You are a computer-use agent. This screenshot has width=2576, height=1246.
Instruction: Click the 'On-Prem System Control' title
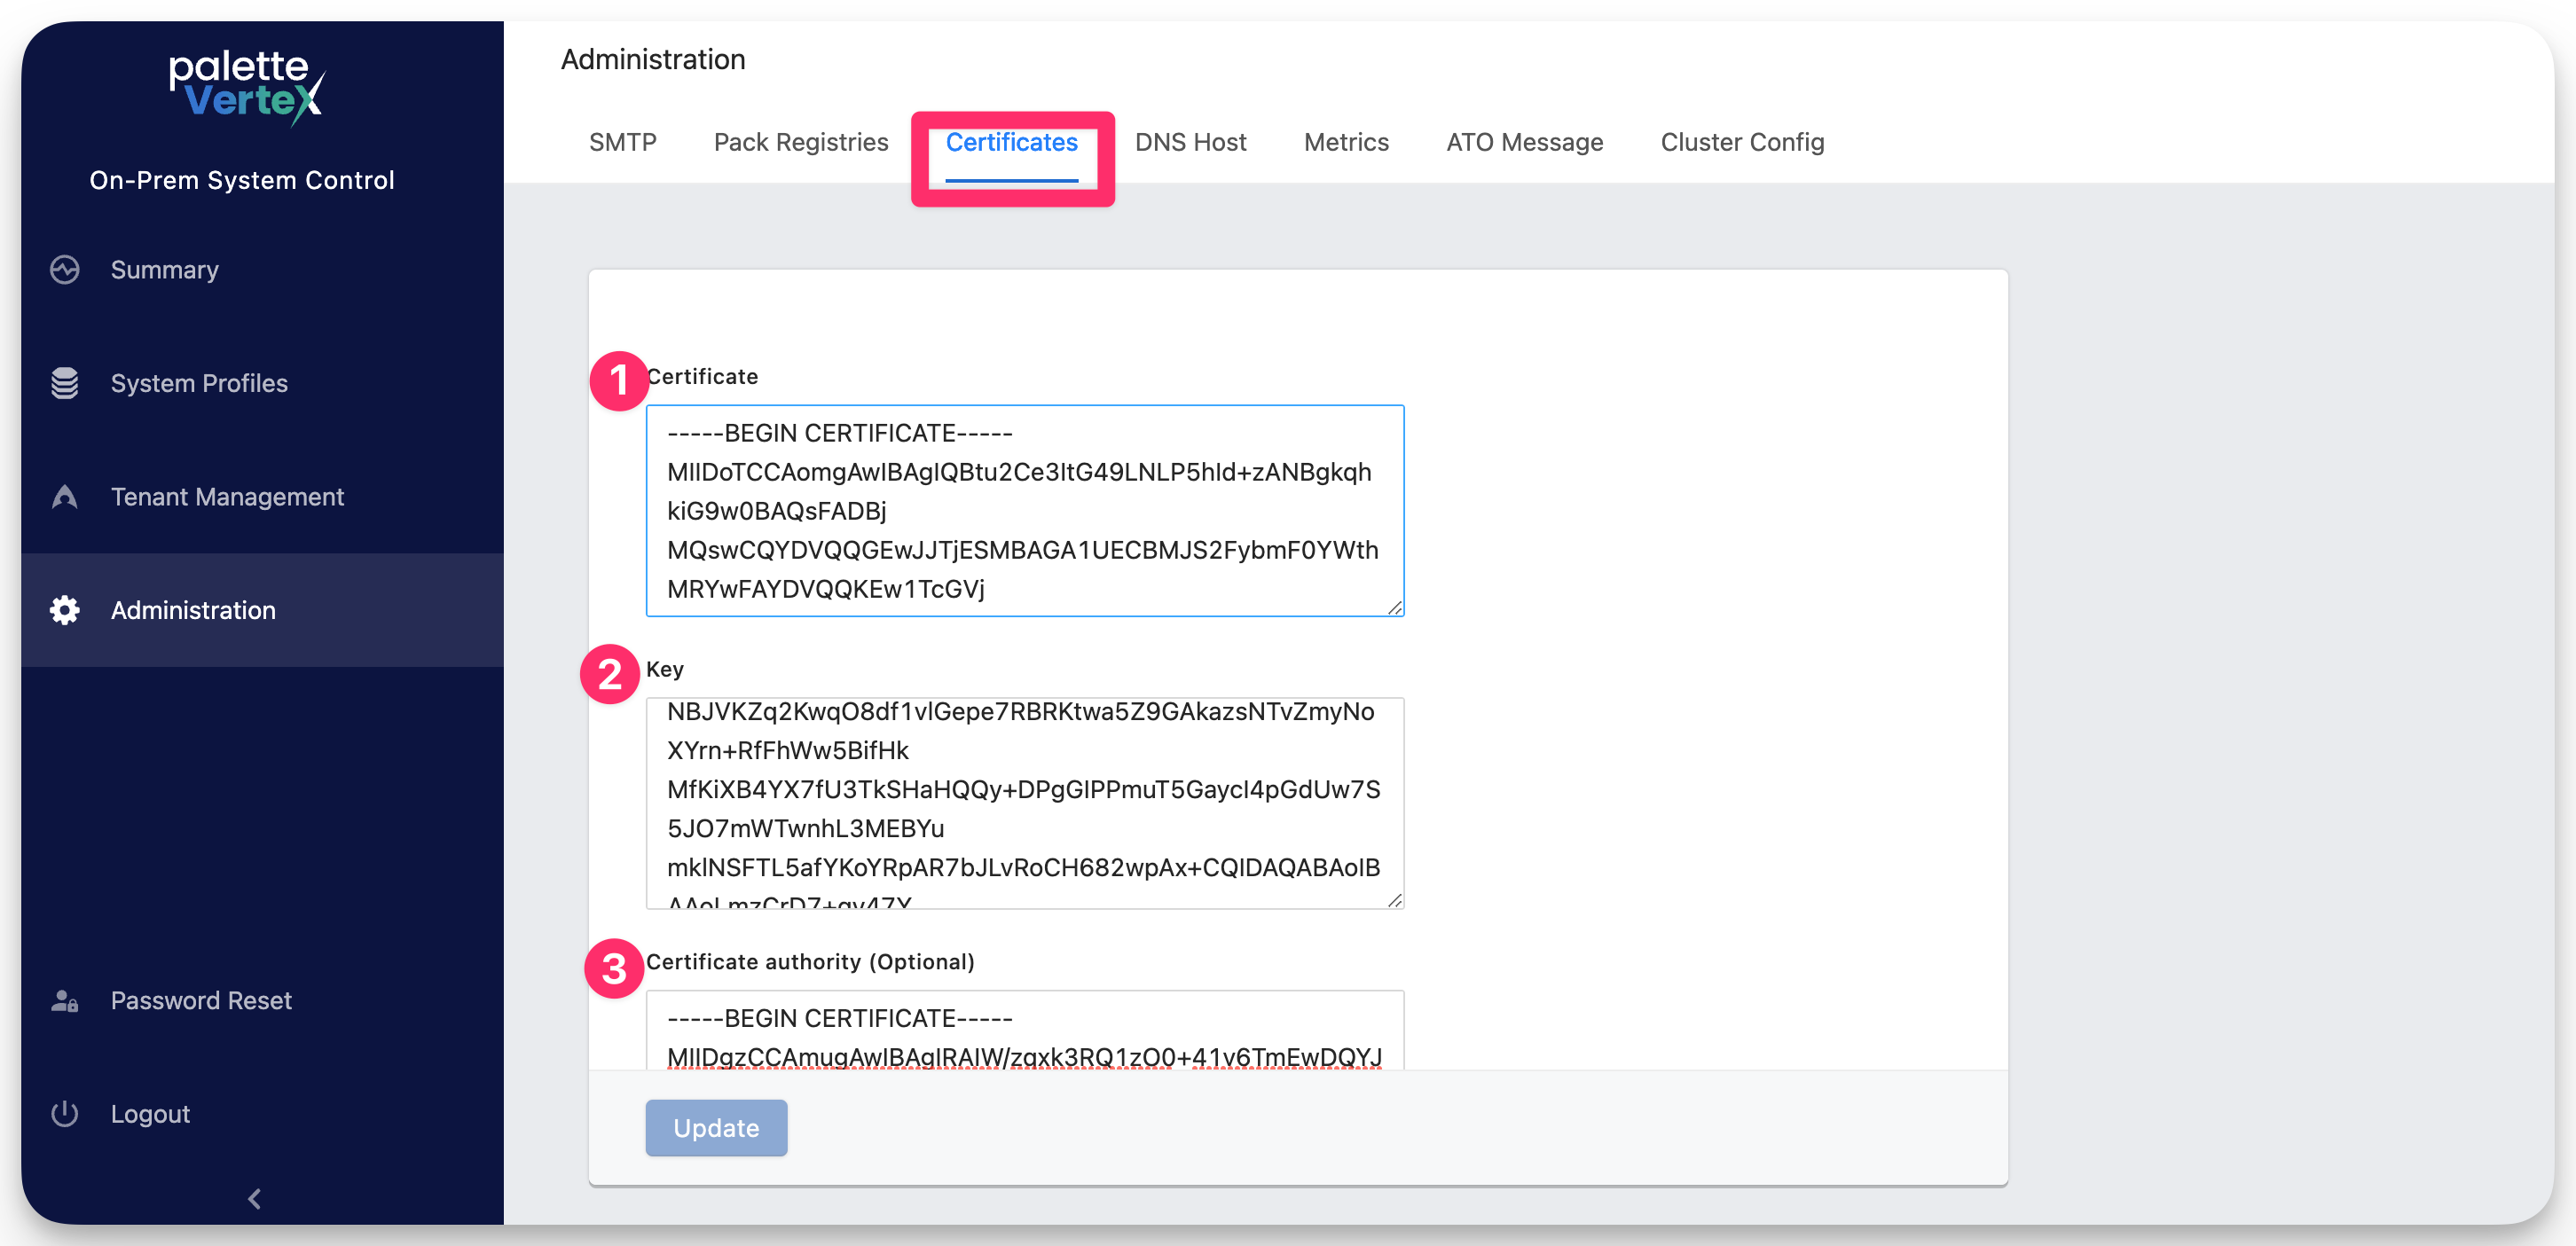pos(242,180)
